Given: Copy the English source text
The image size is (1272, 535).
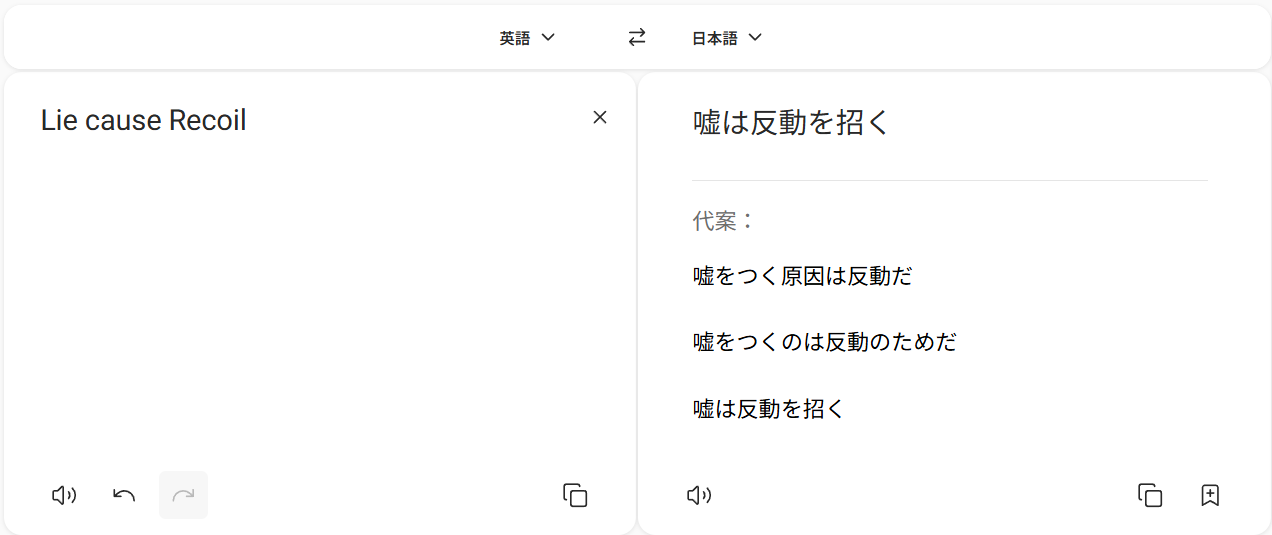Looking at the screenshot, I should 575,495.
